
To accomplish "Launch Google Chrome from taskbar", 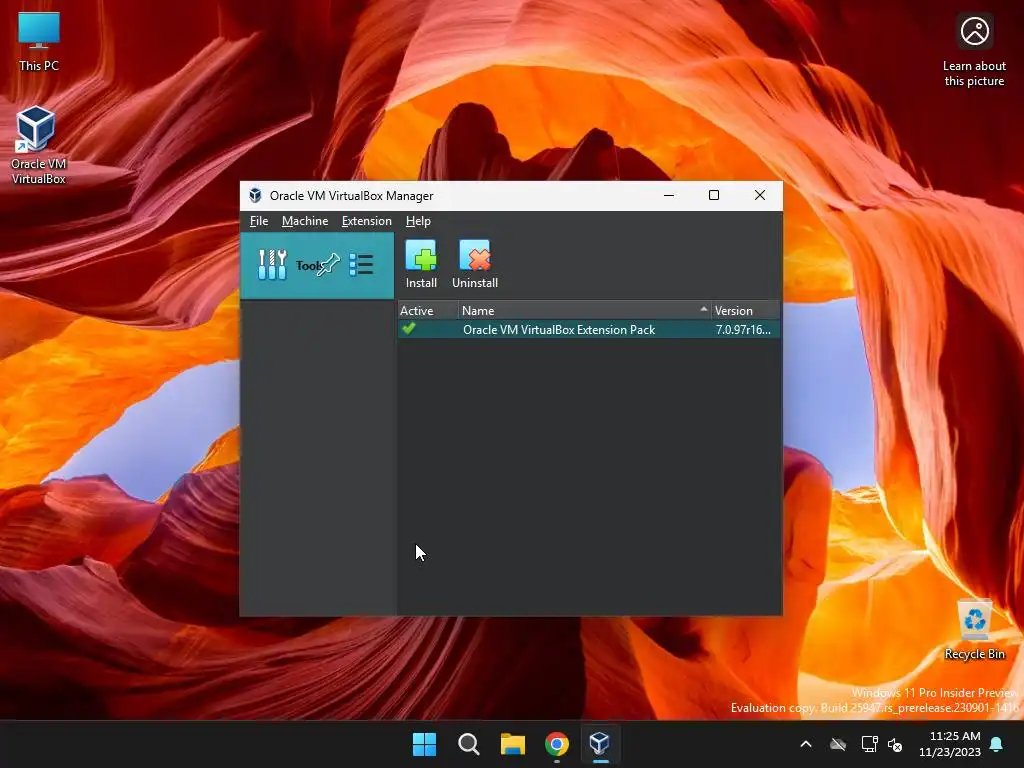I will 557,744.
